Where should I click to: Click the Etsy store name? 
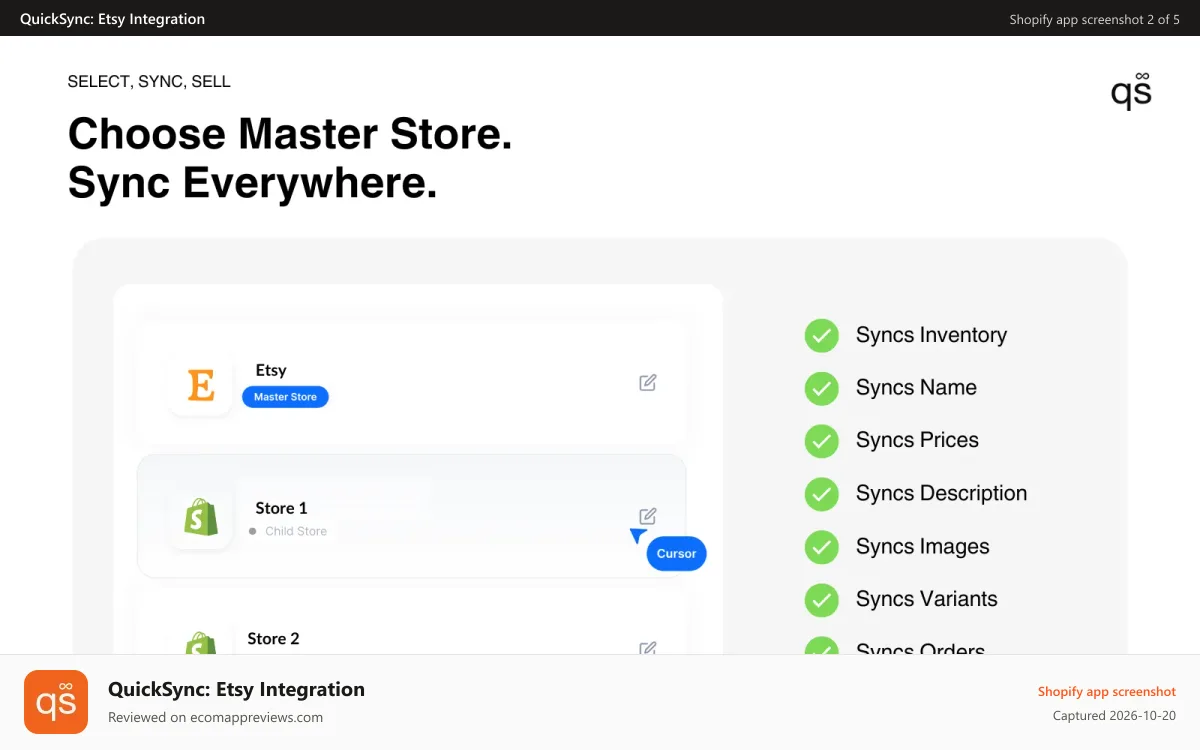click(271, 370)
